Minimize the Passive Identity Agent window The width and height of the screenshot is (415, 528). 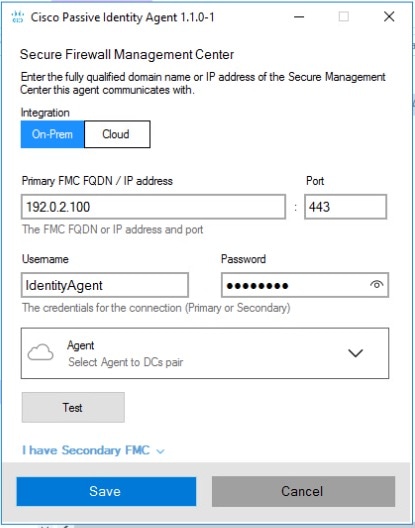point(299,16)
